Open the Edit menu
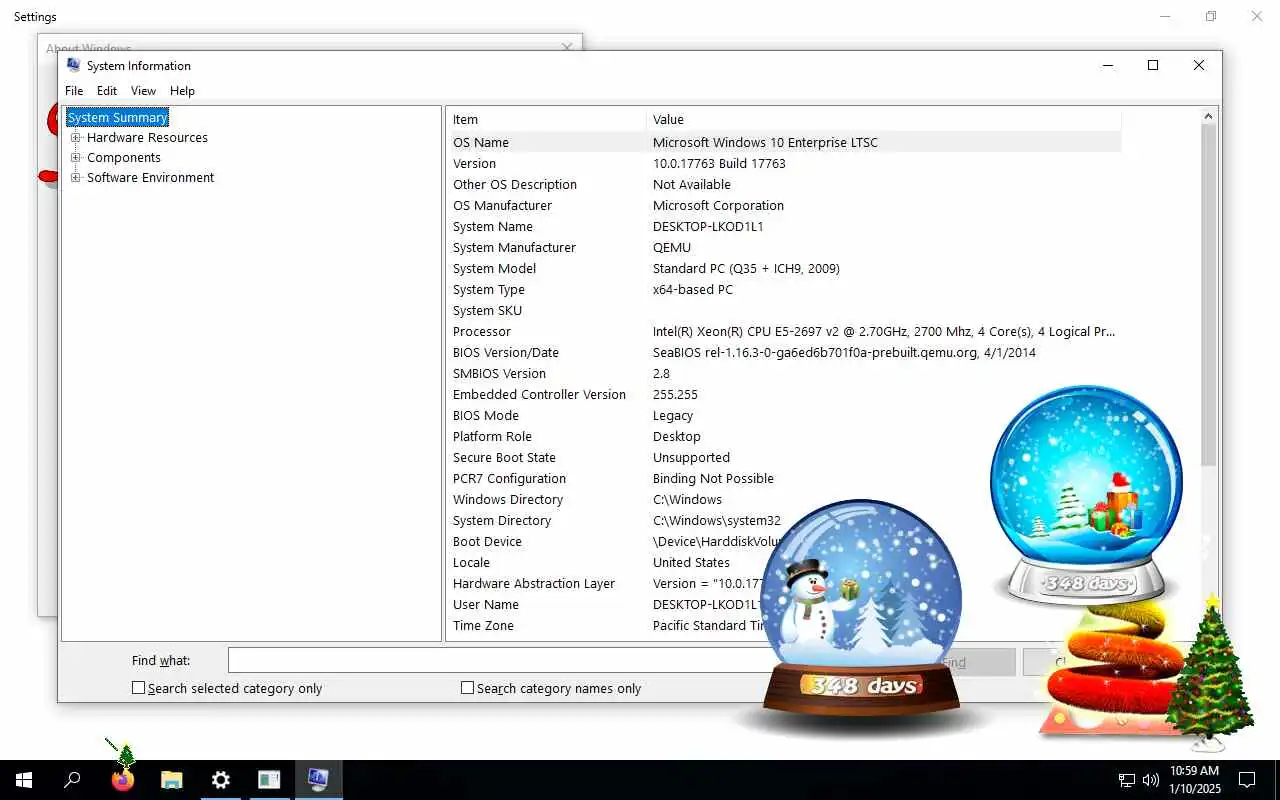This screenshot has width=1280, height=800. pos(107,91)
